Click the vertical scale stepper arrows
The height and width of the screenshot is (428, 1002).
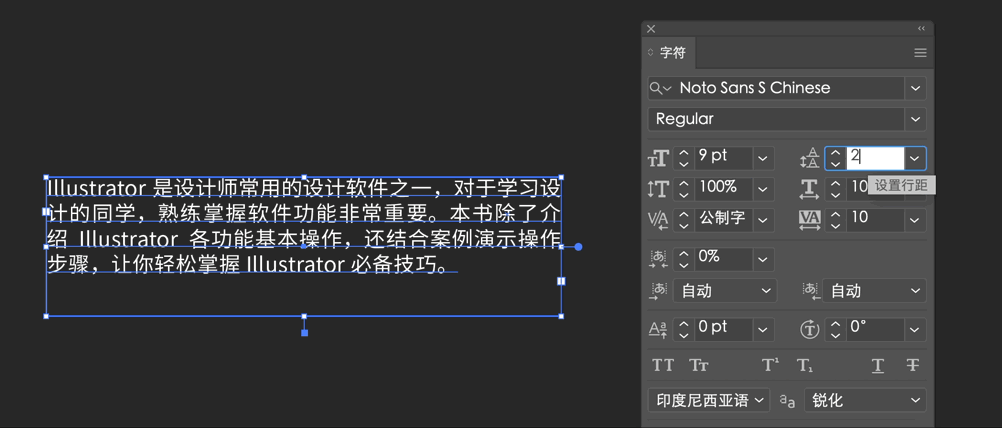(684, 189)
